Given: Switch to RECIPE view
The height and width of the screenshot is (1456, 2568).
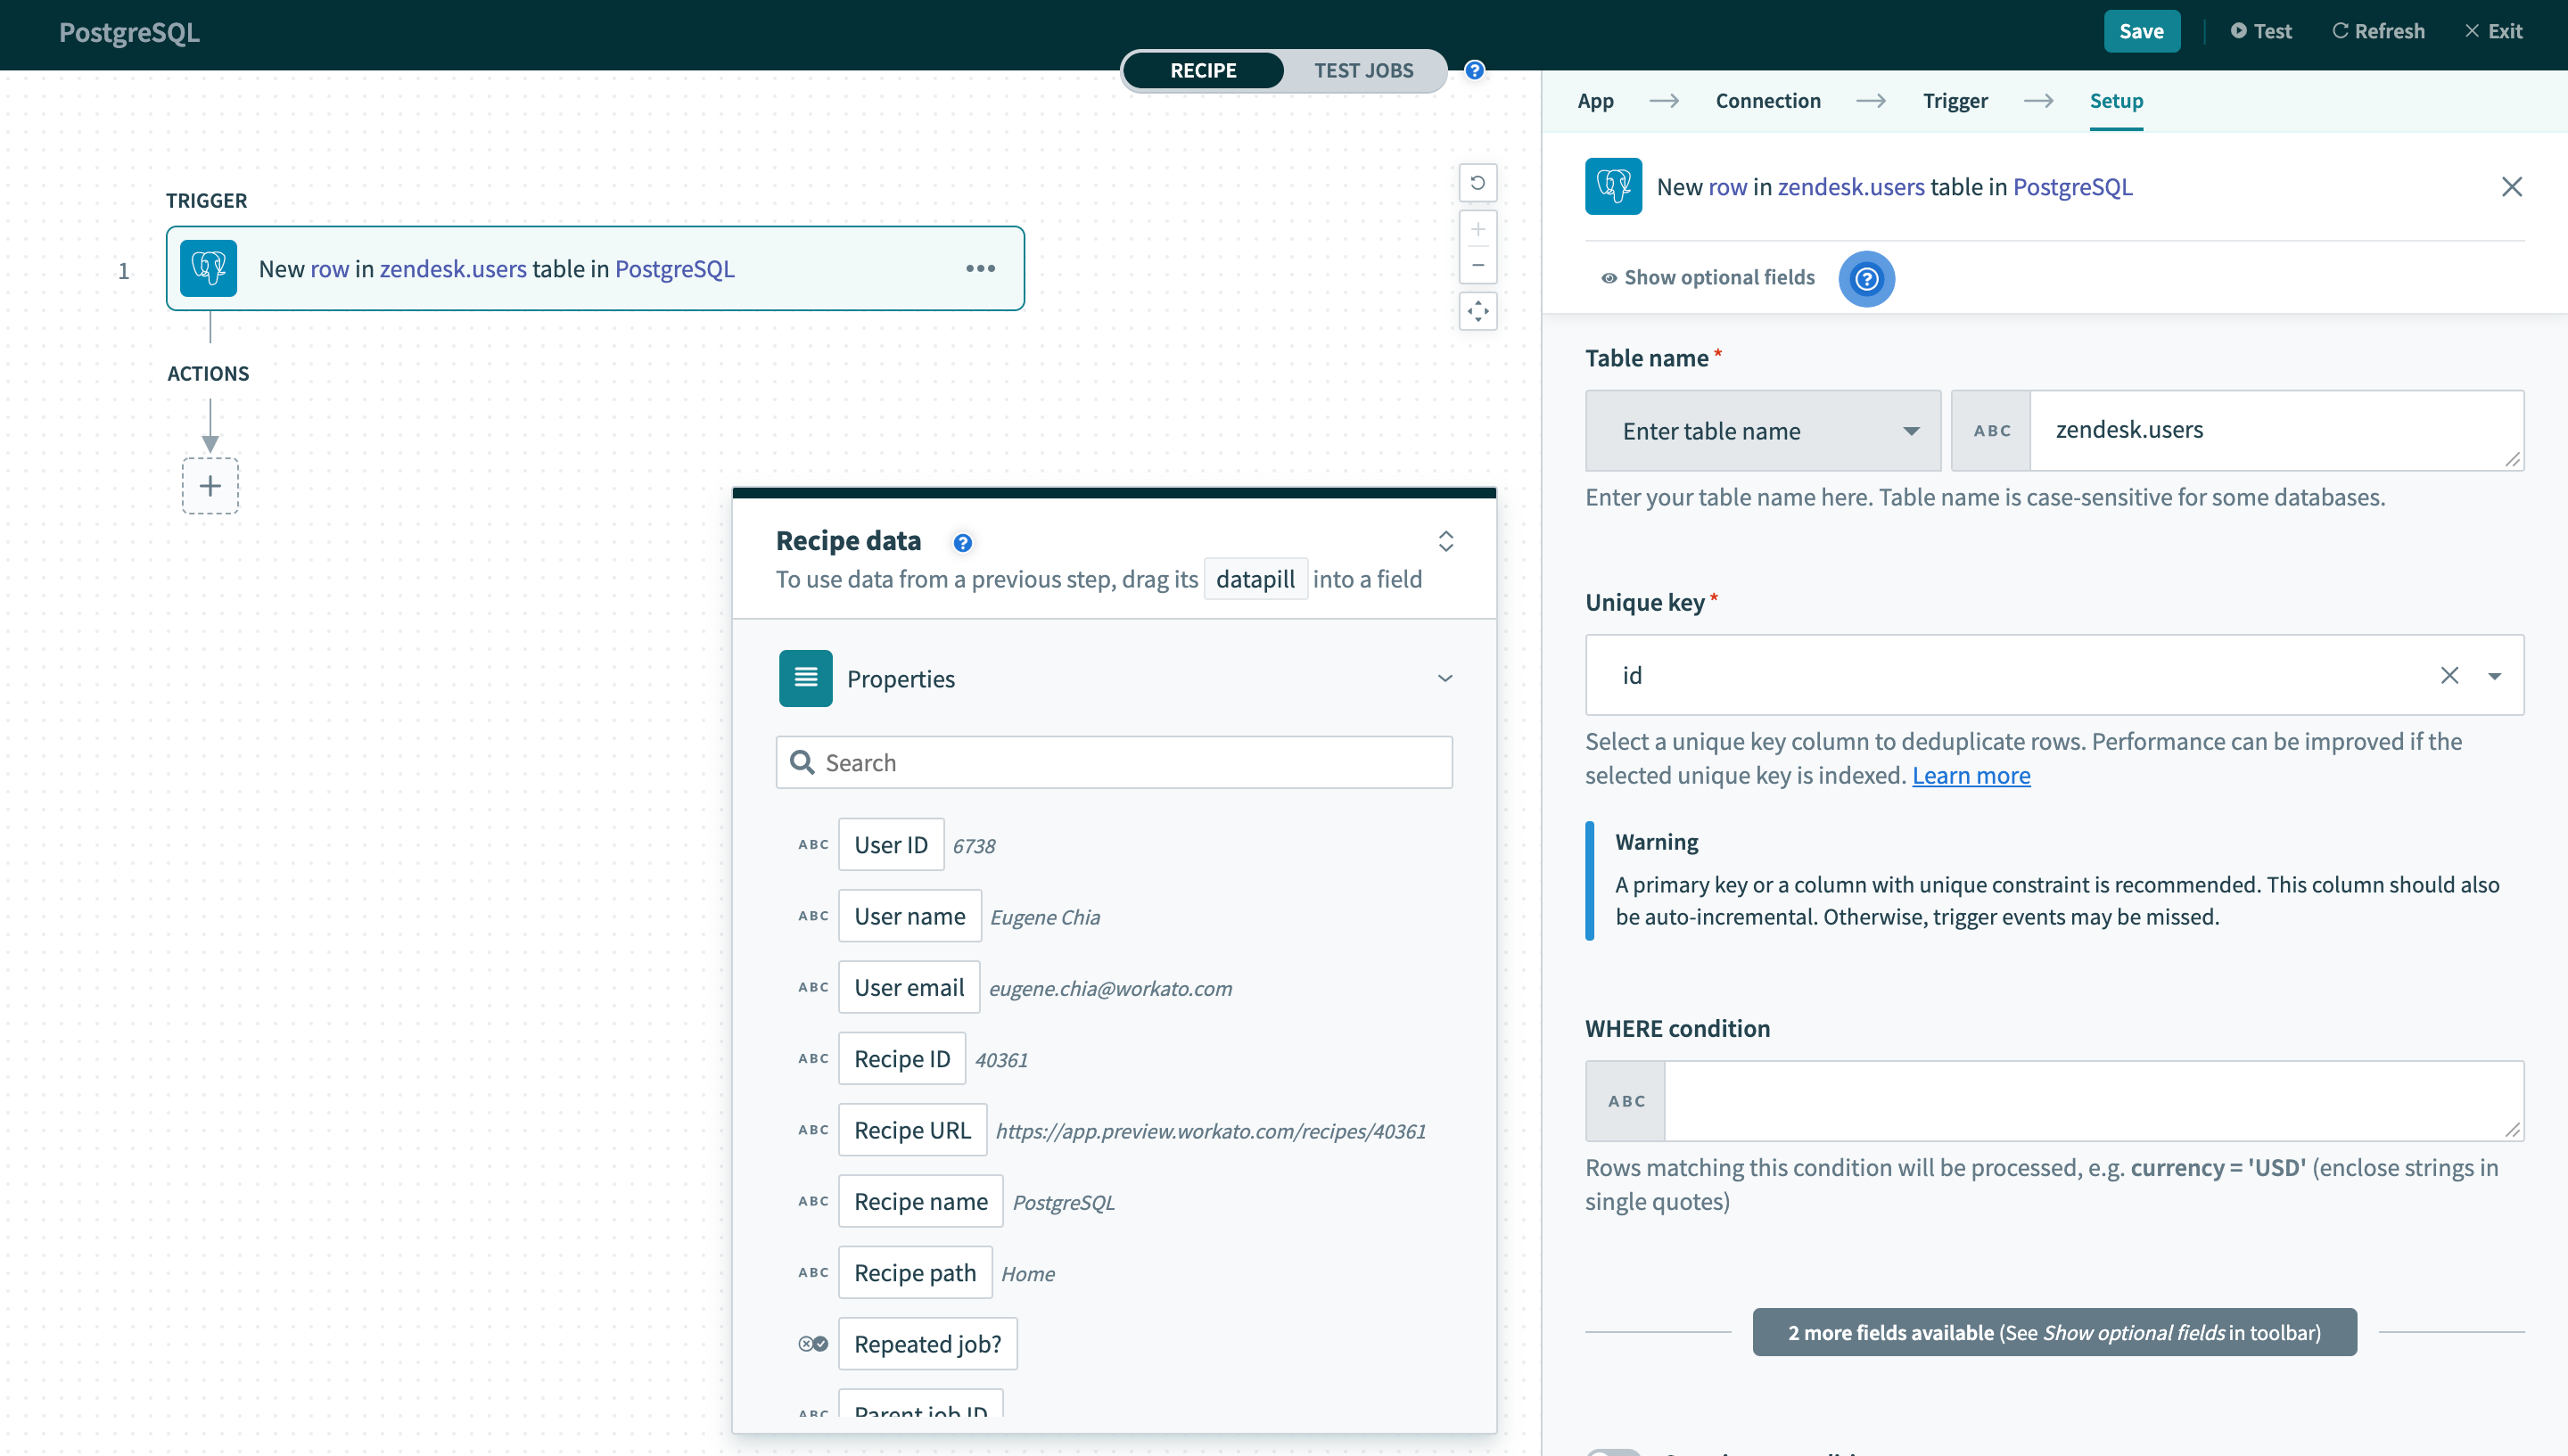Looking at the screenshot, I should (1203, 71).
